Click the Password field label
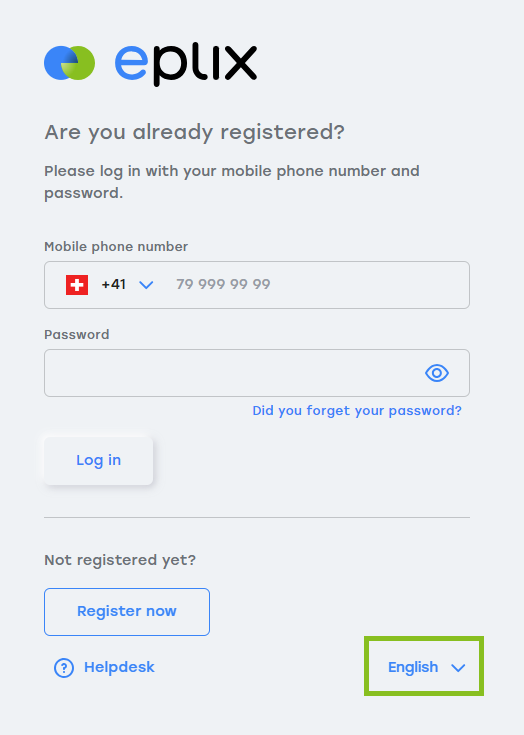 [77, 335]
